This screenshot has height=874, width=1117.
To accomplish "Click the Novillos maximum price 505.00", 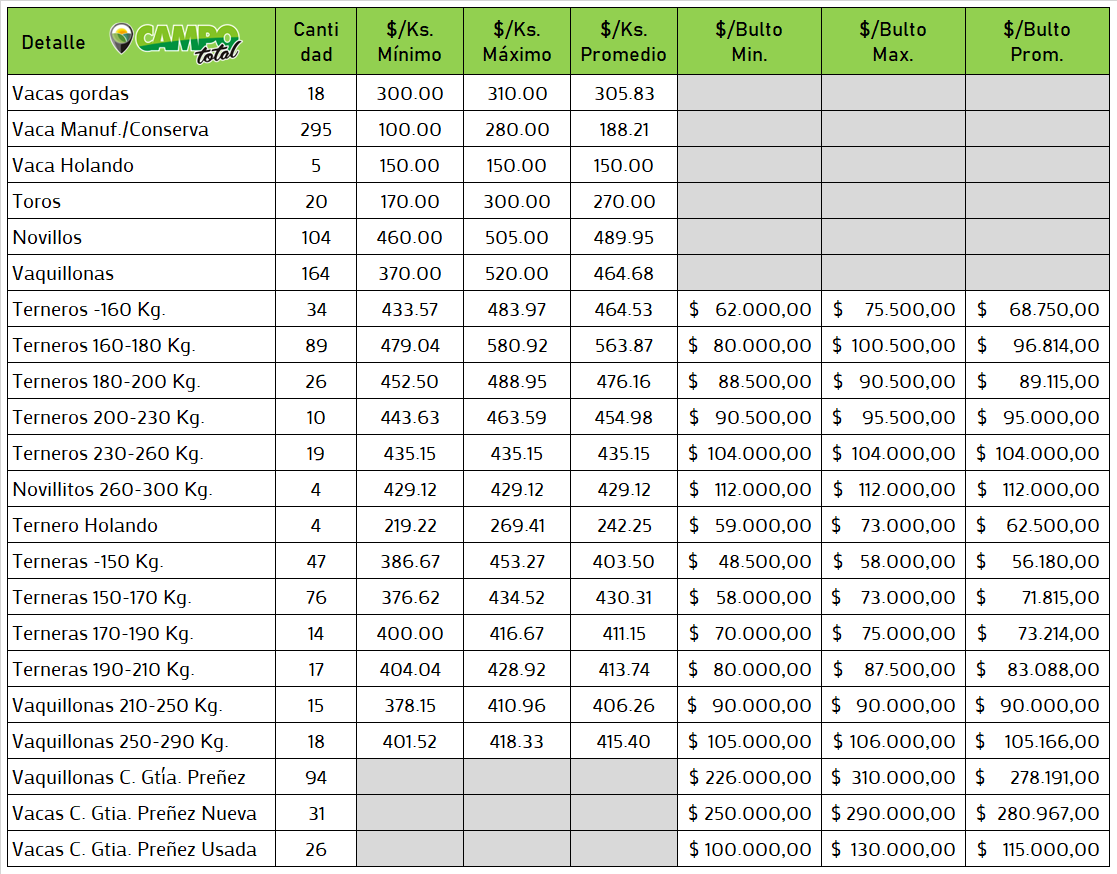I will [x=517, y=238].
